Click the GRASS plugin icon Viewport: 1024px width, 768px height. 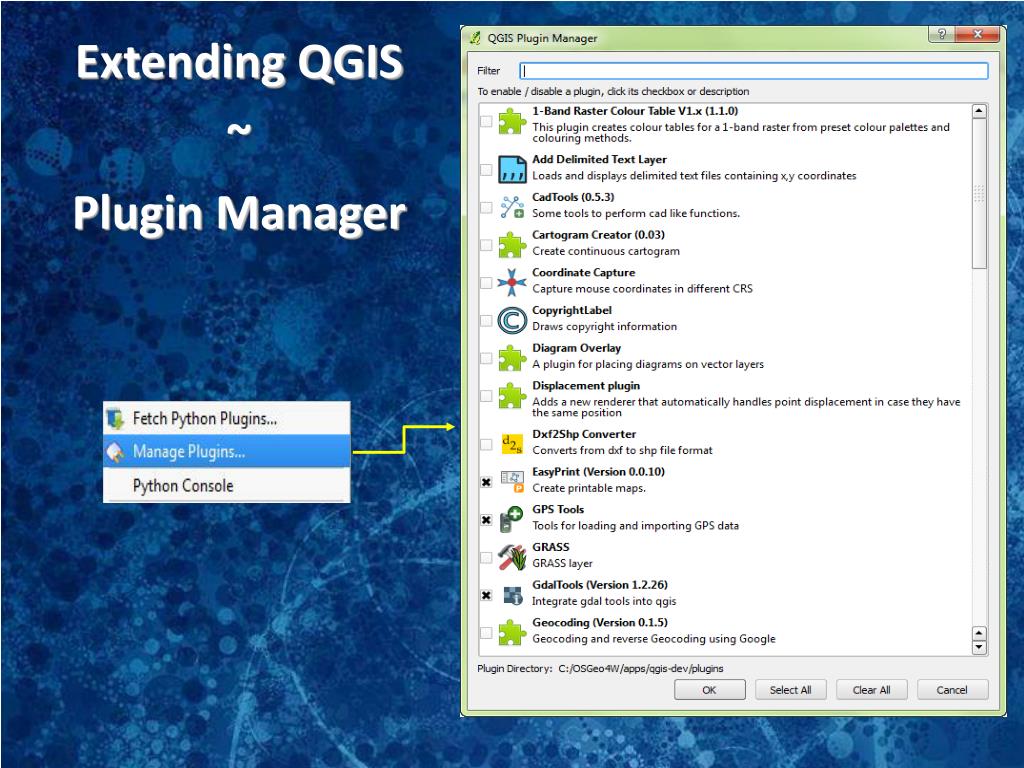[512, 557]
